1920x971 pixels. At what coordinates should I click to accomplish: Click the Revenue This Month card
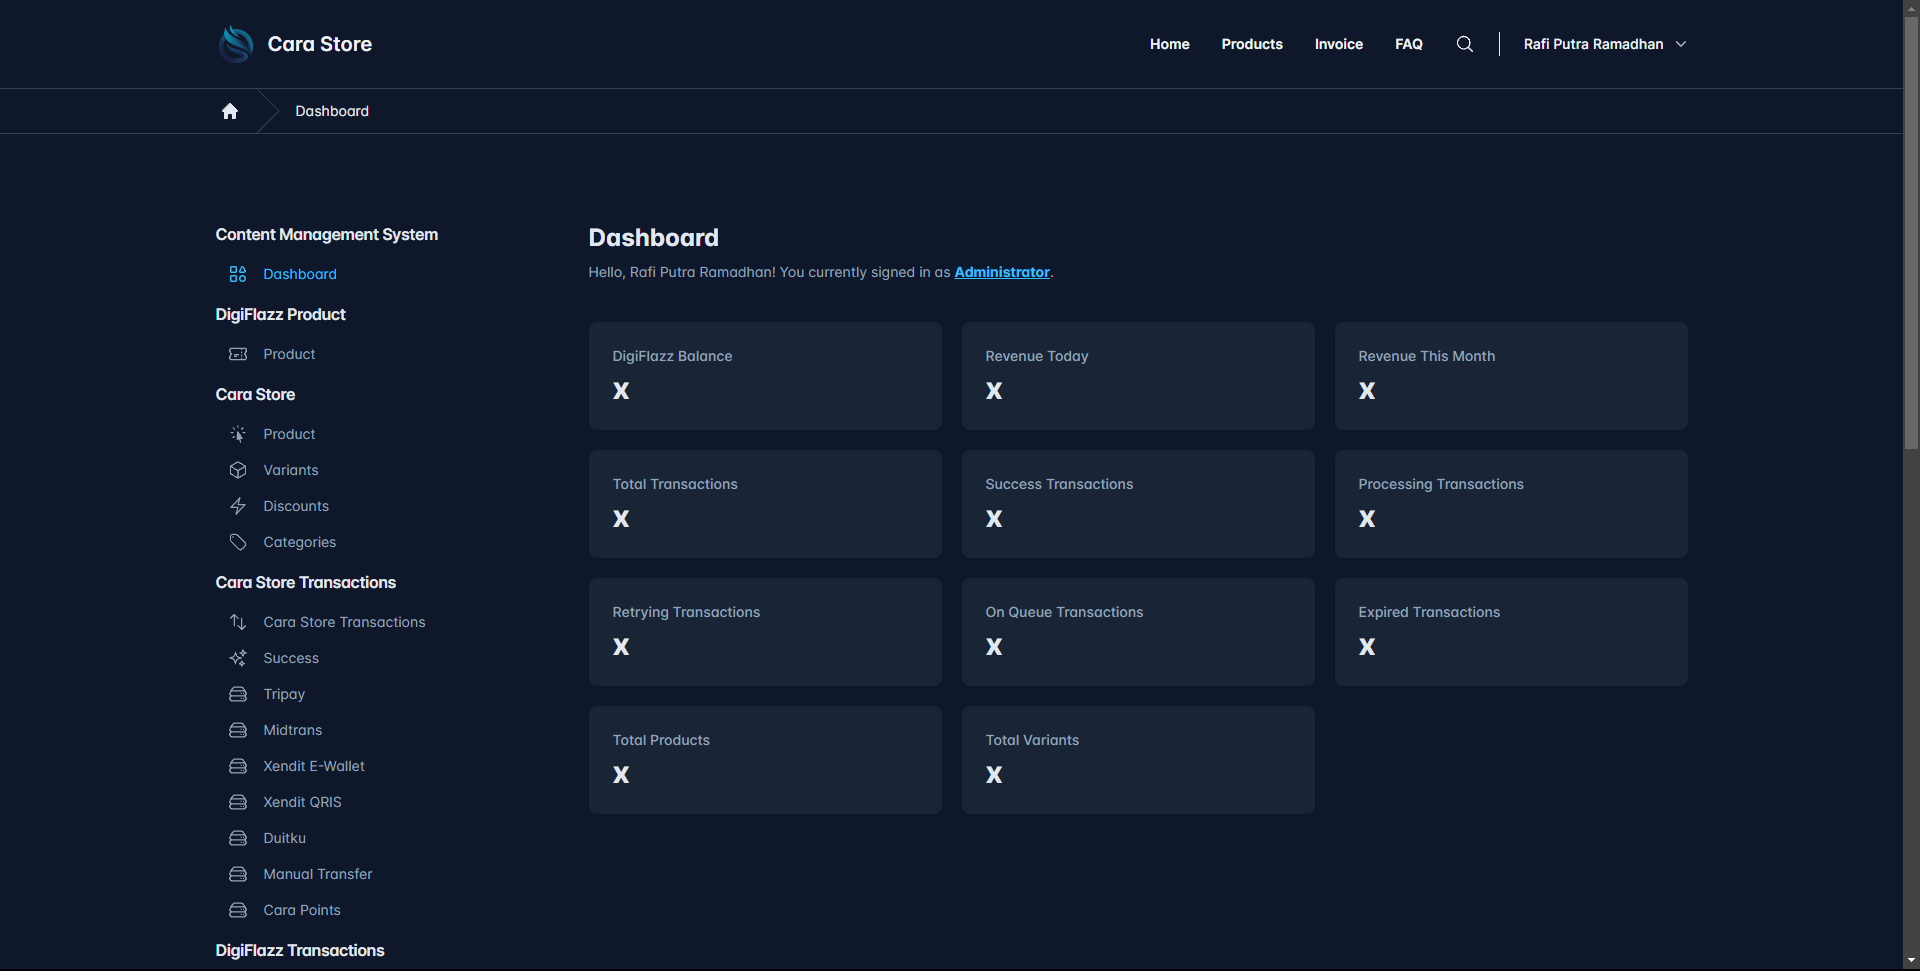[1511, 376]
